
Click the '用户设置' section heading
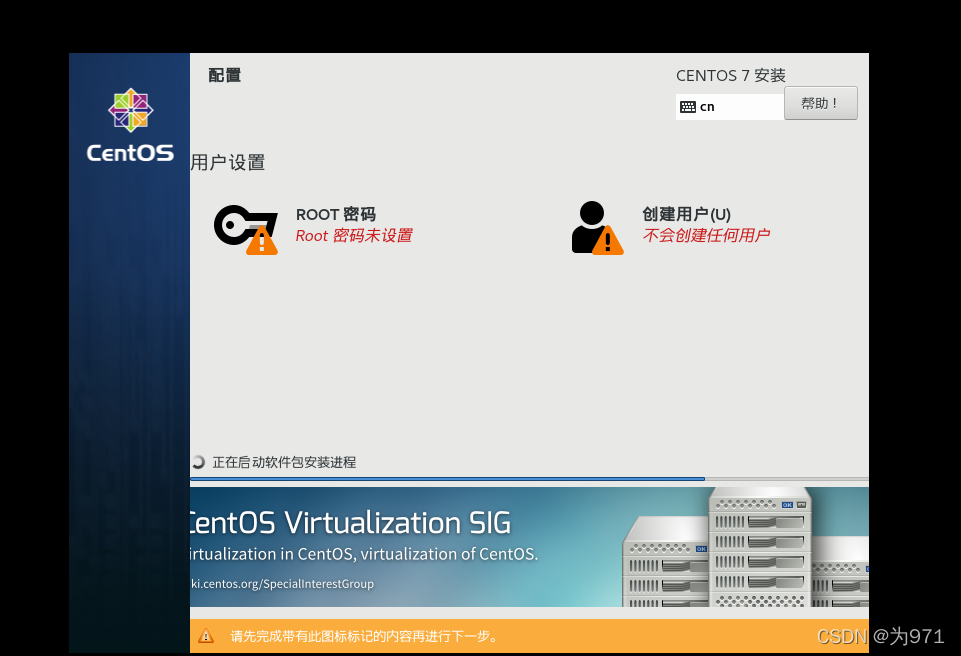(x=228, y=162)
